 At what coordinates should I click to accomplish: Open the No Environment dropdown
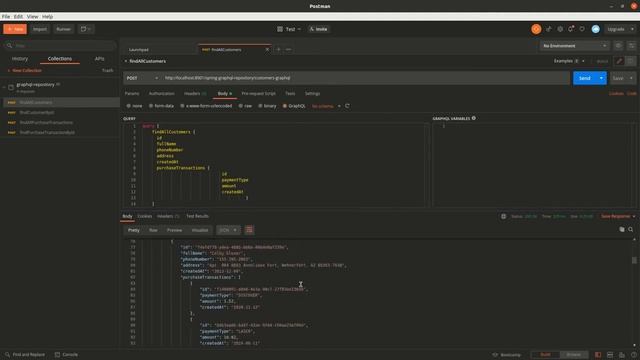coord(575,46)
